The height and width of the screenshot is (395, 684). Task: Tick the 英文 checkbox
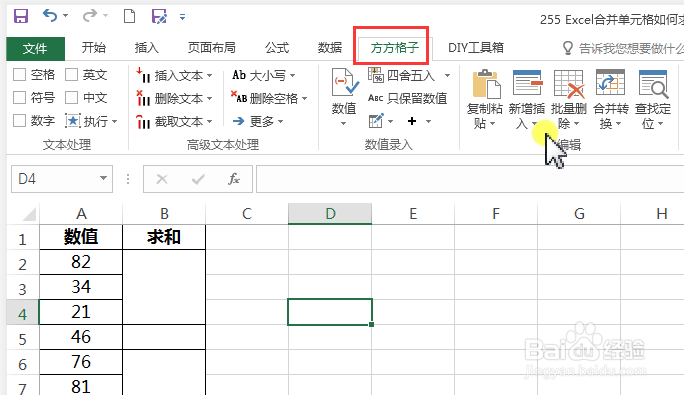[72, 75]
